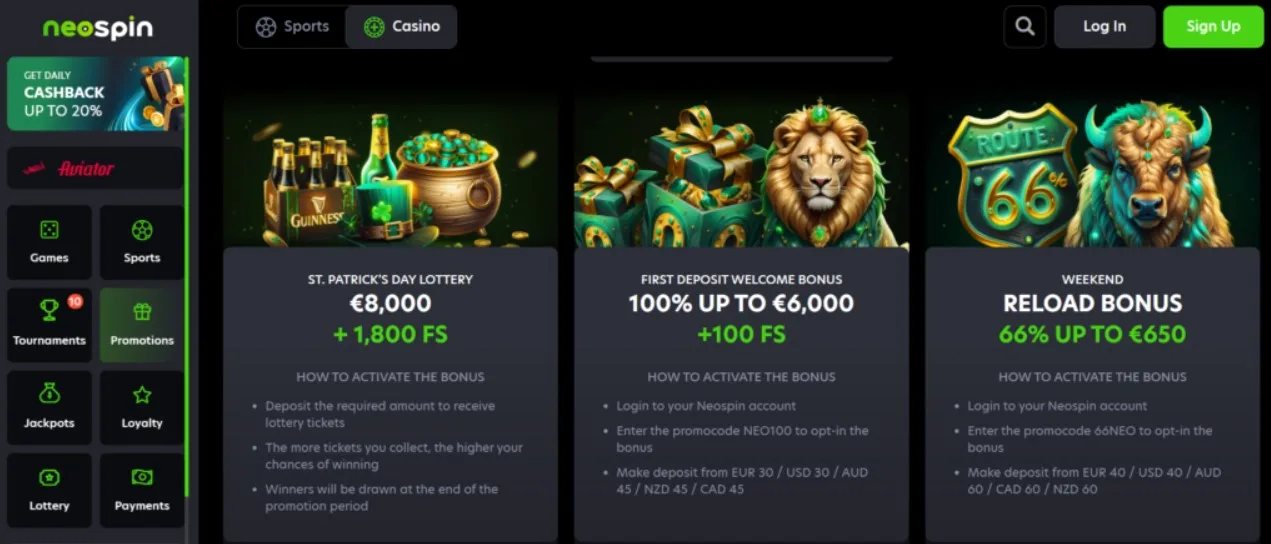Click the green Sign Up button
This screenshot has height=544, width=1271.
click(x=1213, y=27)
